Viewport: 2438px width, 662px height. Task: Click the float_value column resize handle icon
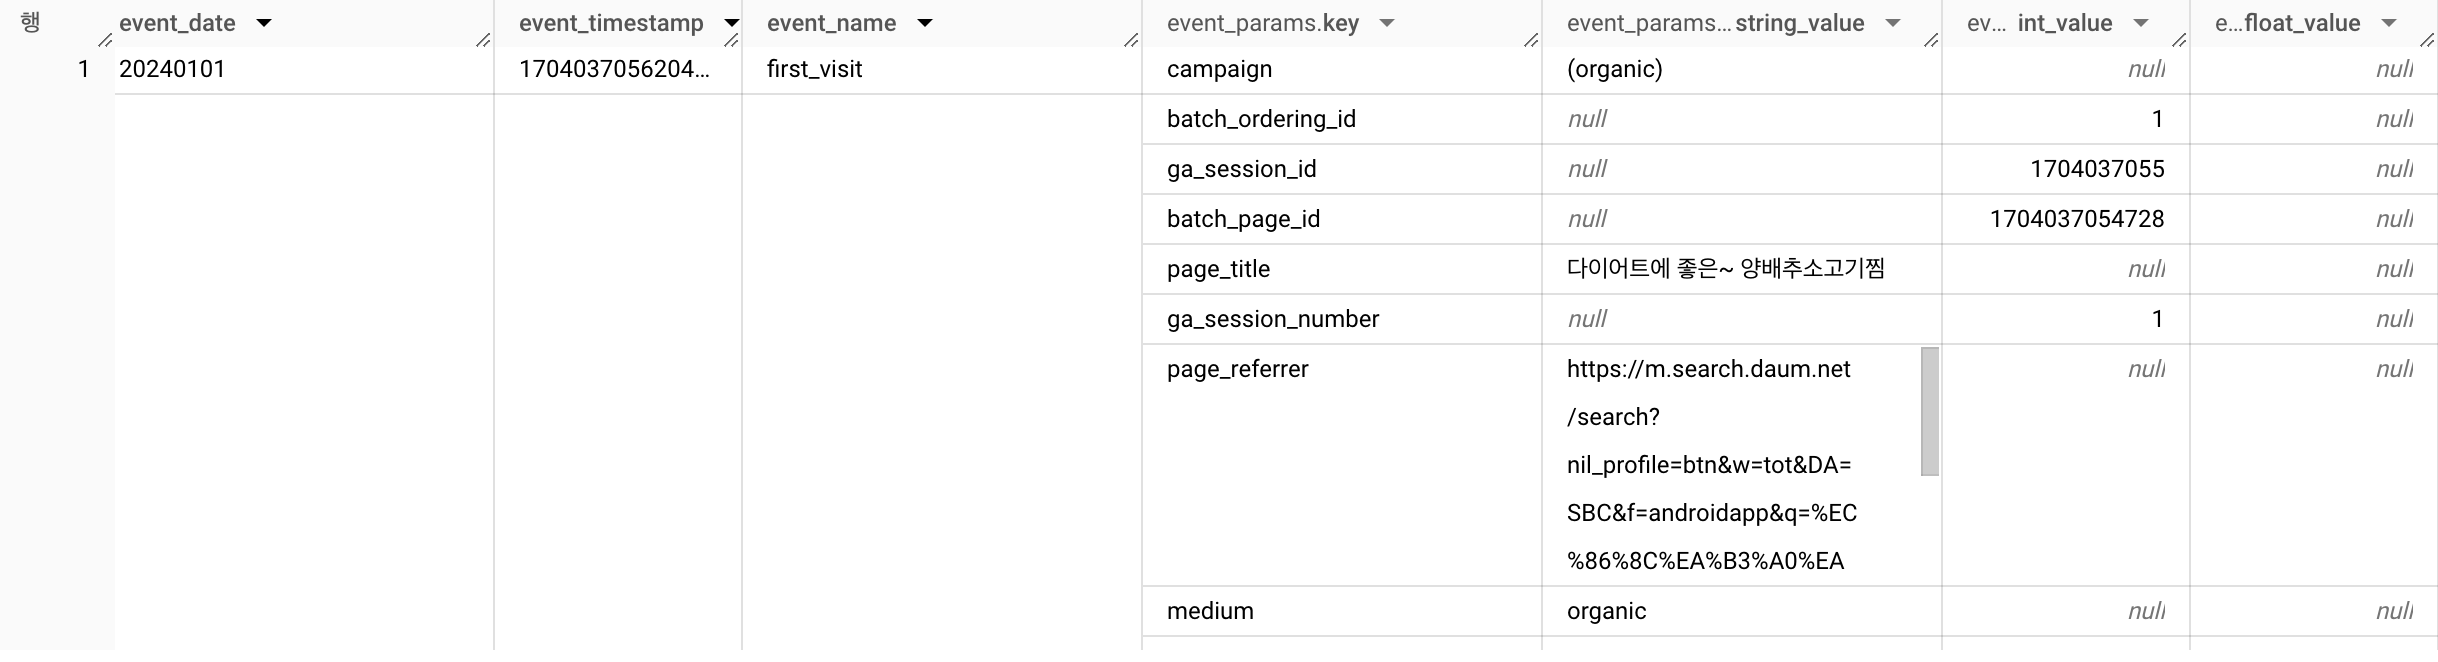point(2427,40)
